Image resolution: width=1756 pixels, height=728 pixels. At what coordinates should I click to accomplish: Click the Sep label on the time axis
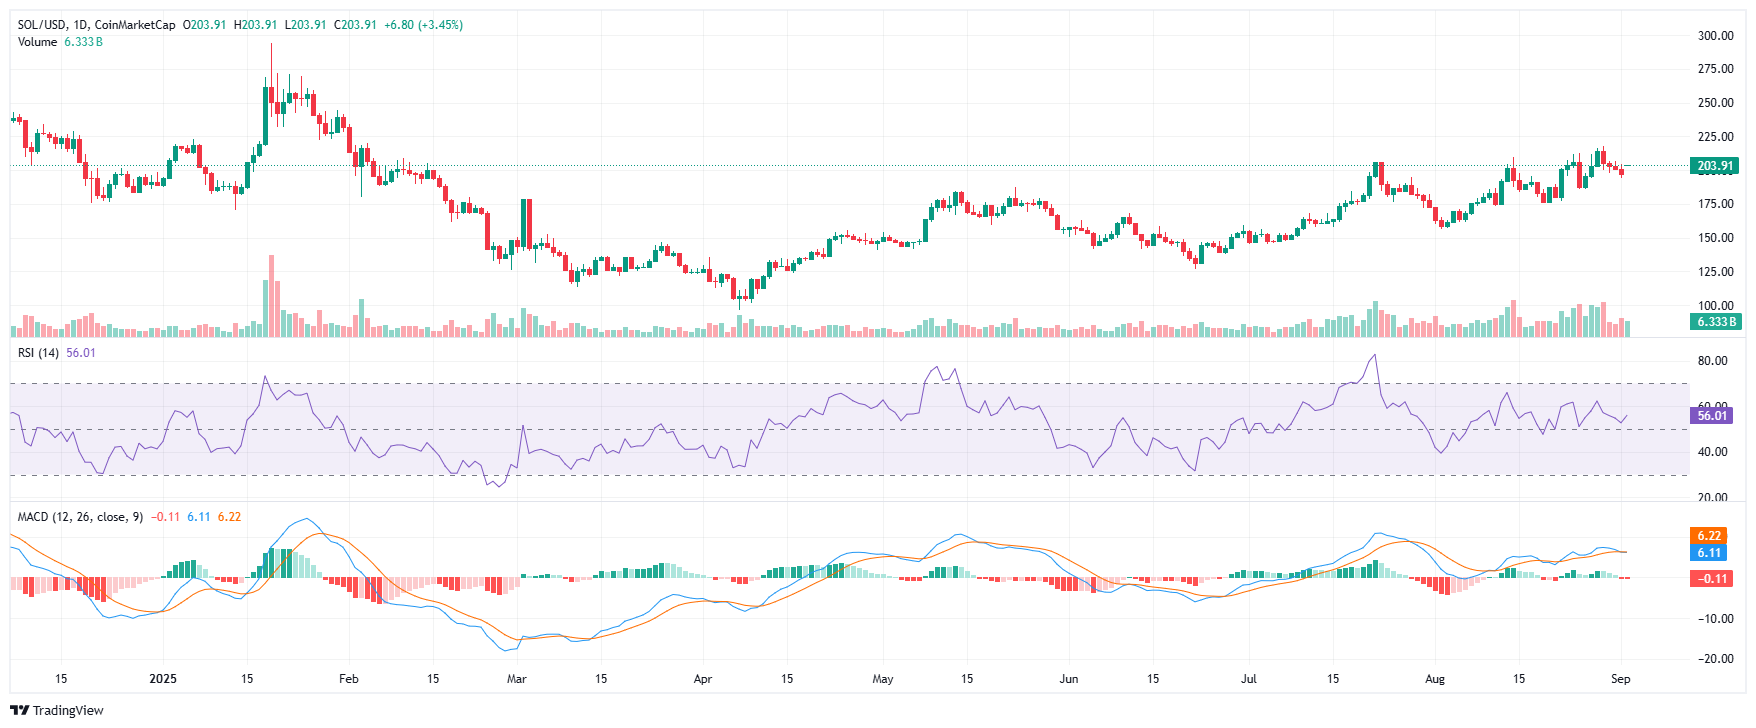click(1620, 679)
